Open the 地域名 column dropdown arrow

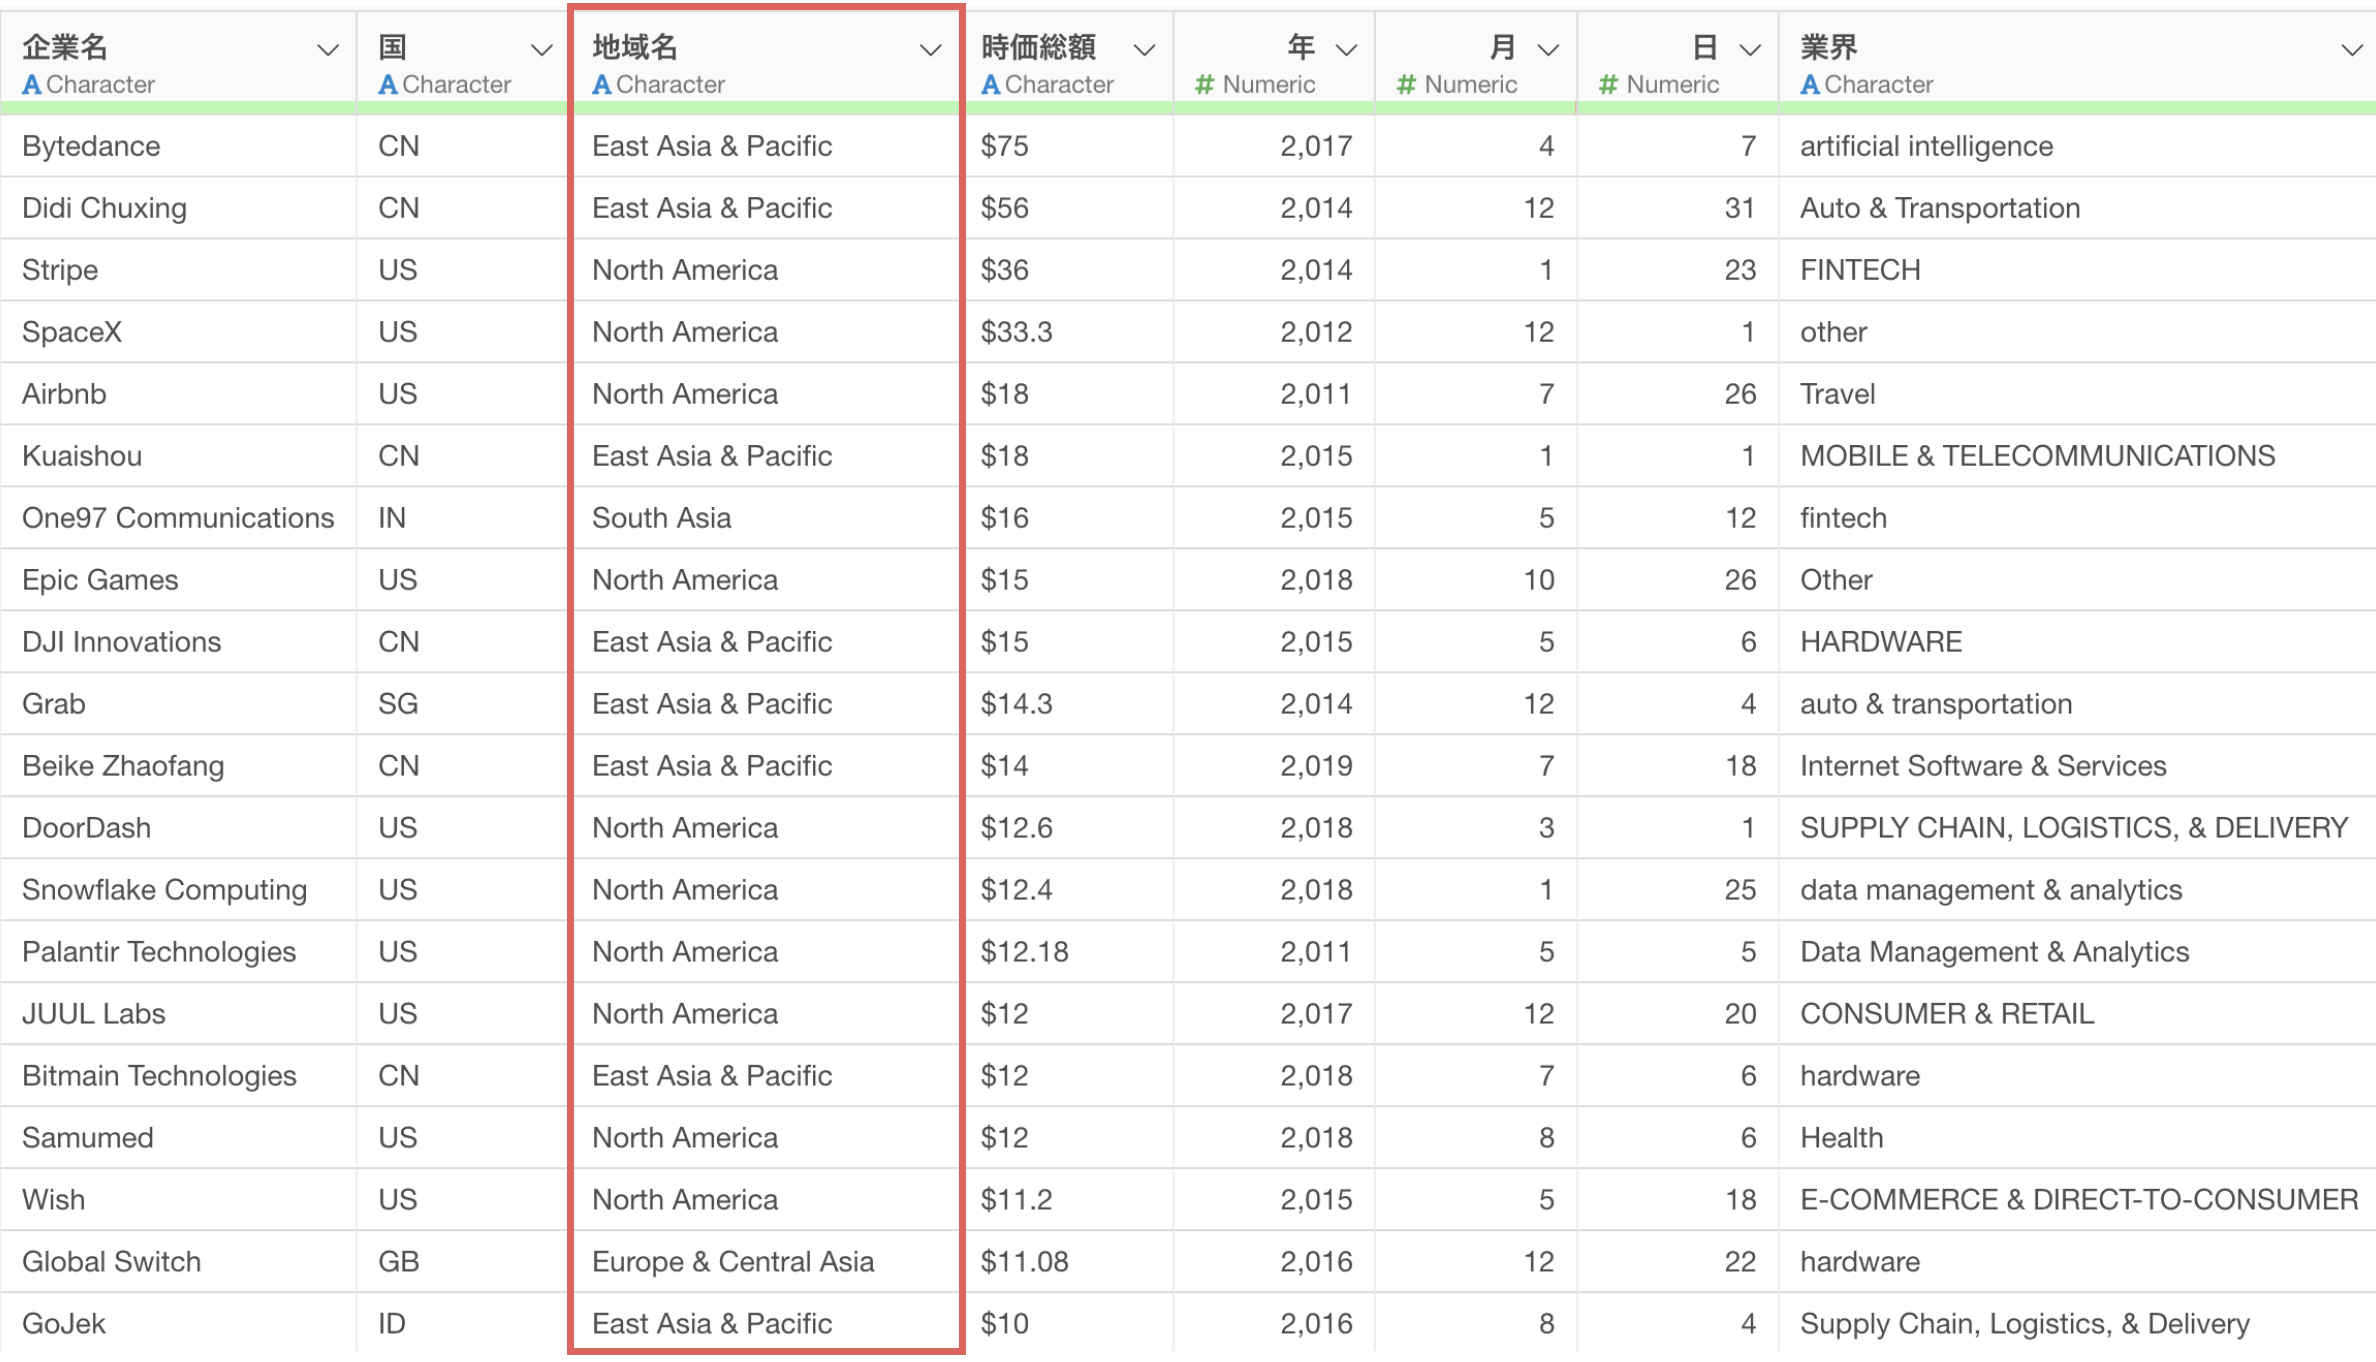pos(930,50)
